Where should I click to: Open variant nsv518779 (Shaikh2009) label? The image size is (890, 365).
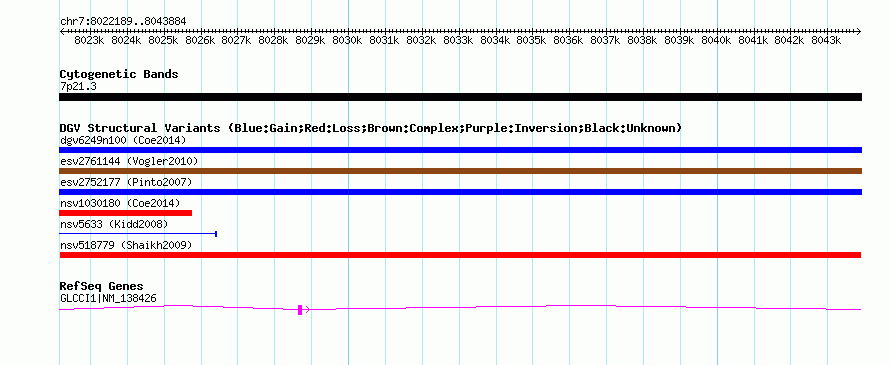126,245
